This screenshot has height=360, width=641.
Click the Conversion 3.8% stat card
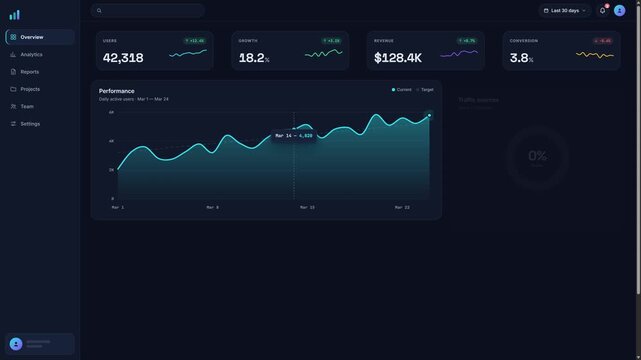(562, 51)
